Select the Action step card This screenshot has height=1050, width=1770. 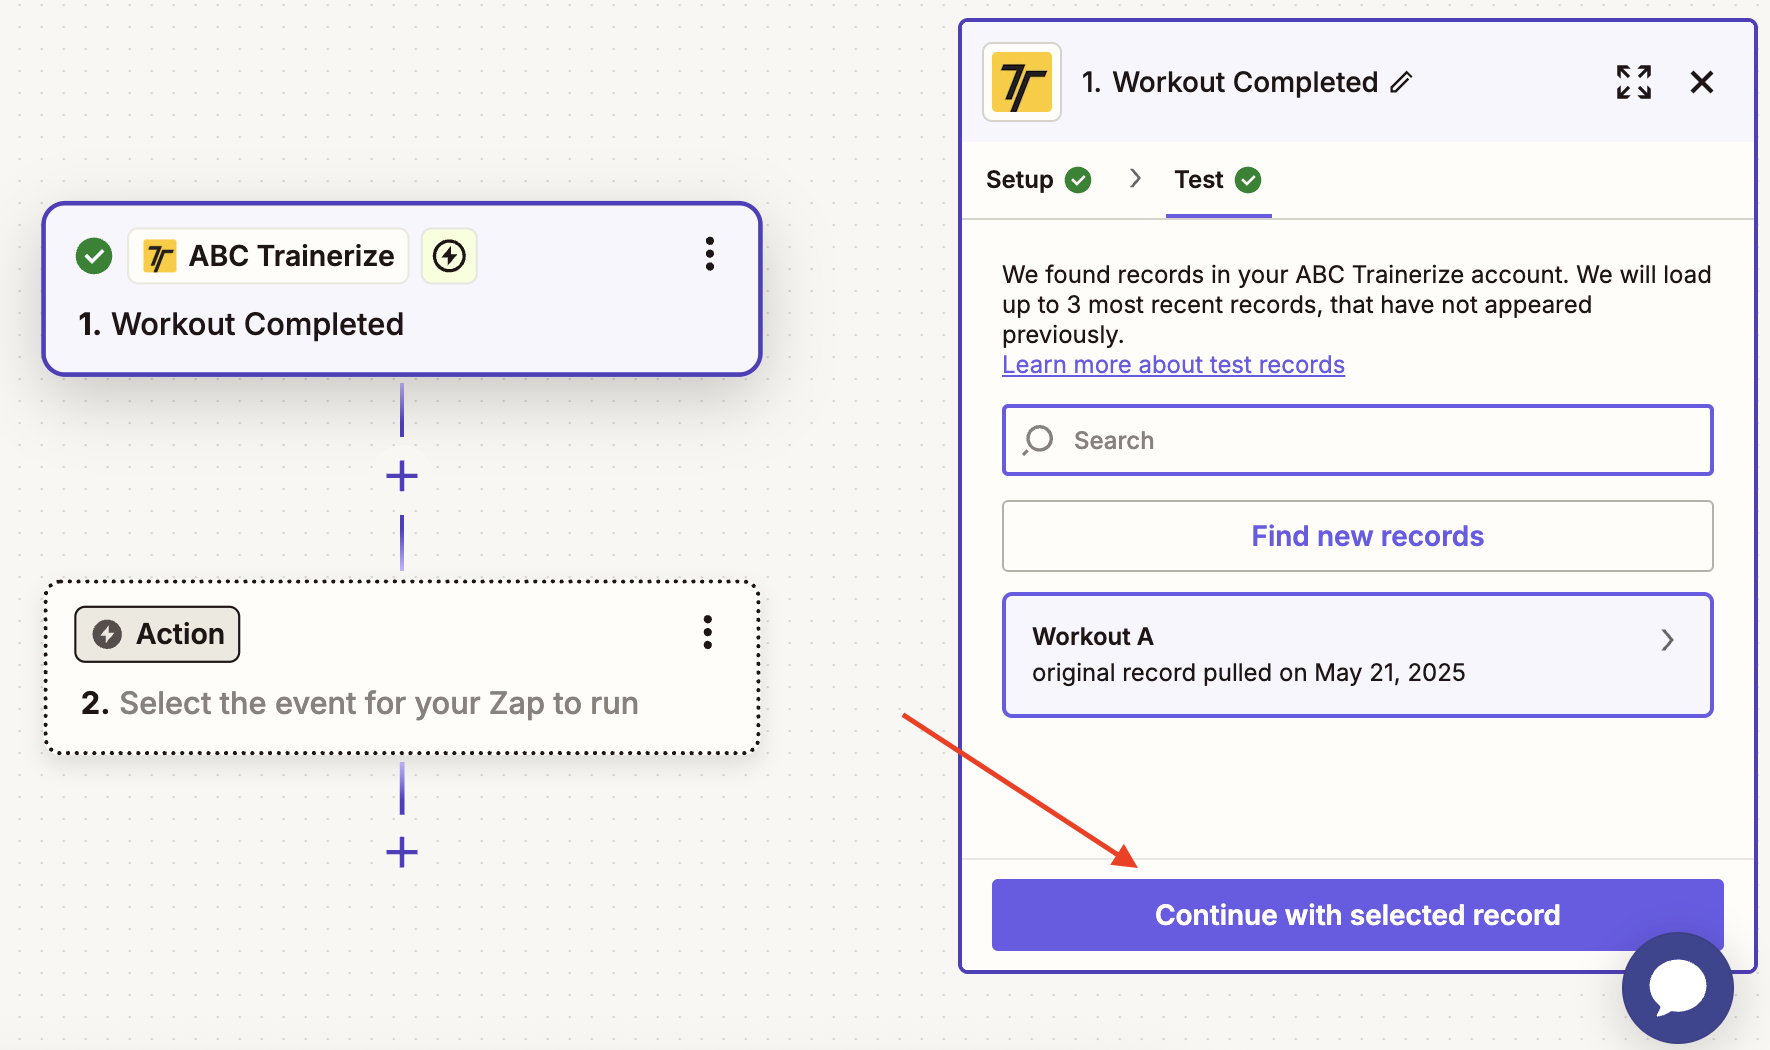click(x=402, y=667)
